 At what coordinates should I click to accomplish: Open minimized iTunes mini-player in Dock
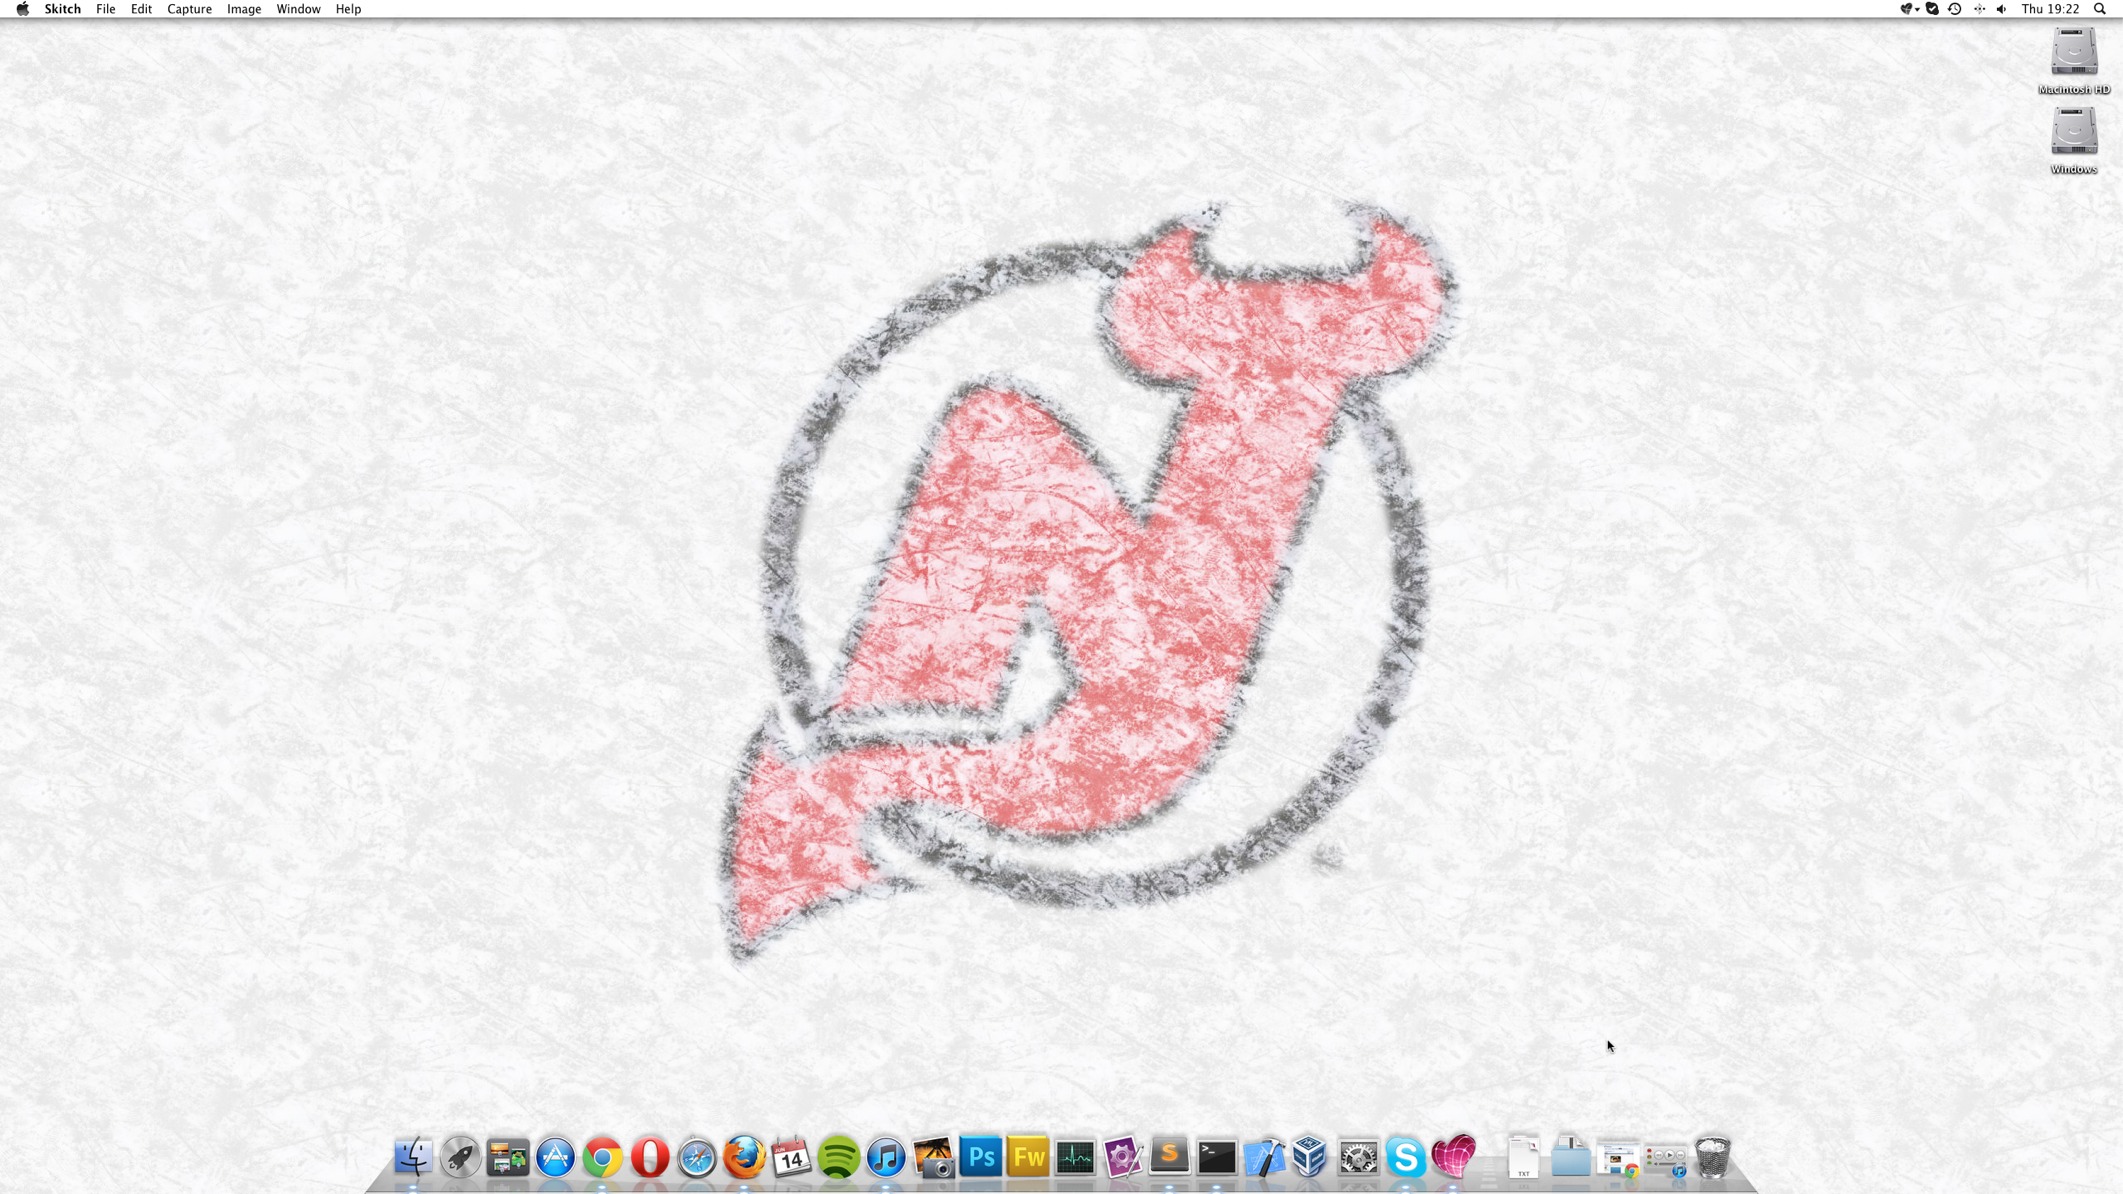1666,1161
